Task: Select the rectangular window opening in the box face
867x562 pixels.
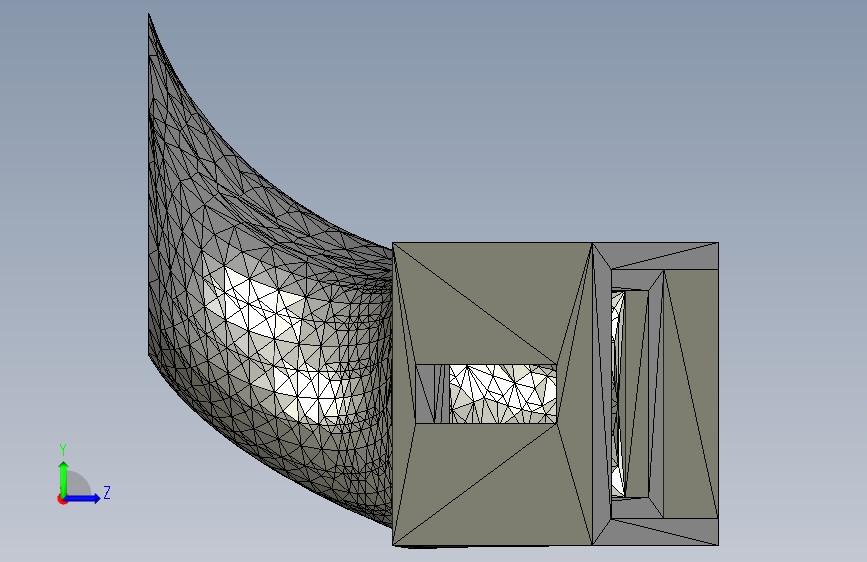Action: coord(486,394)
